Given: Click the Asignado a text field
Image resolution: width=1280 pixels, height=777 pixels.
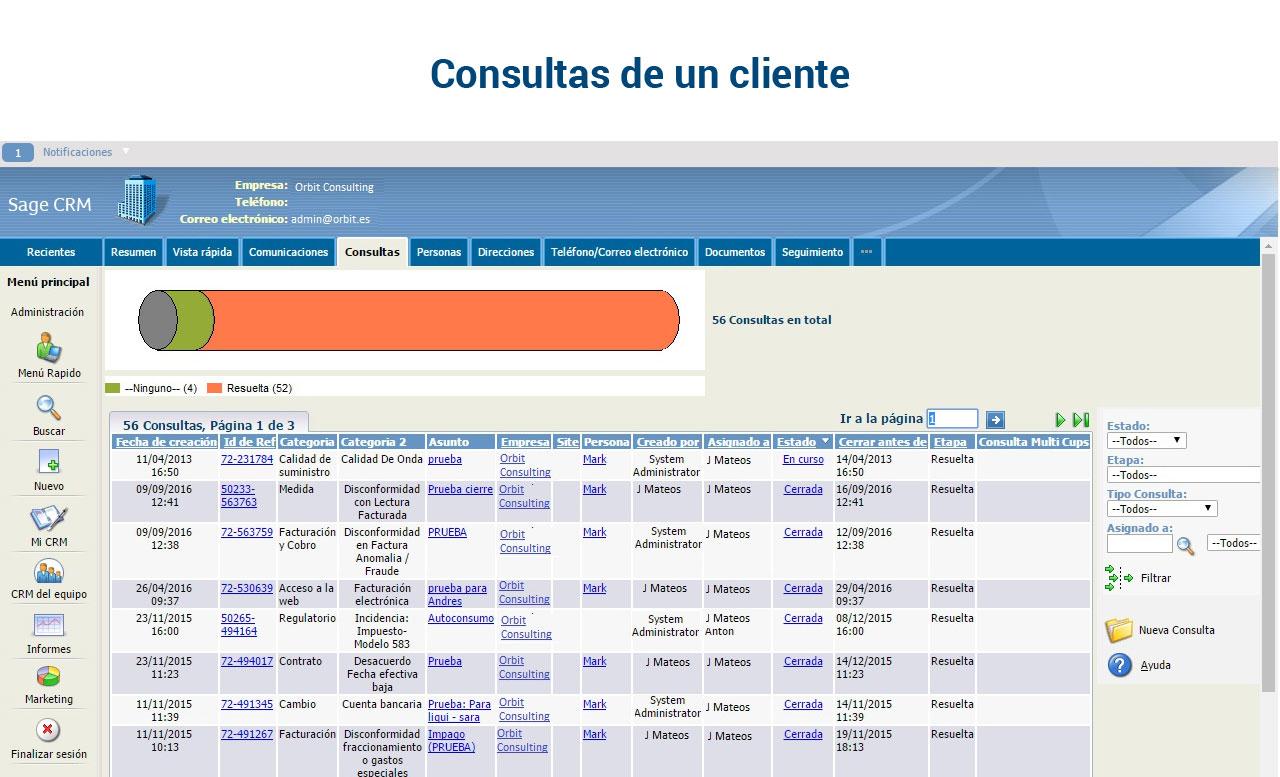Looking at the screenshot, I should coord(1139,544).
